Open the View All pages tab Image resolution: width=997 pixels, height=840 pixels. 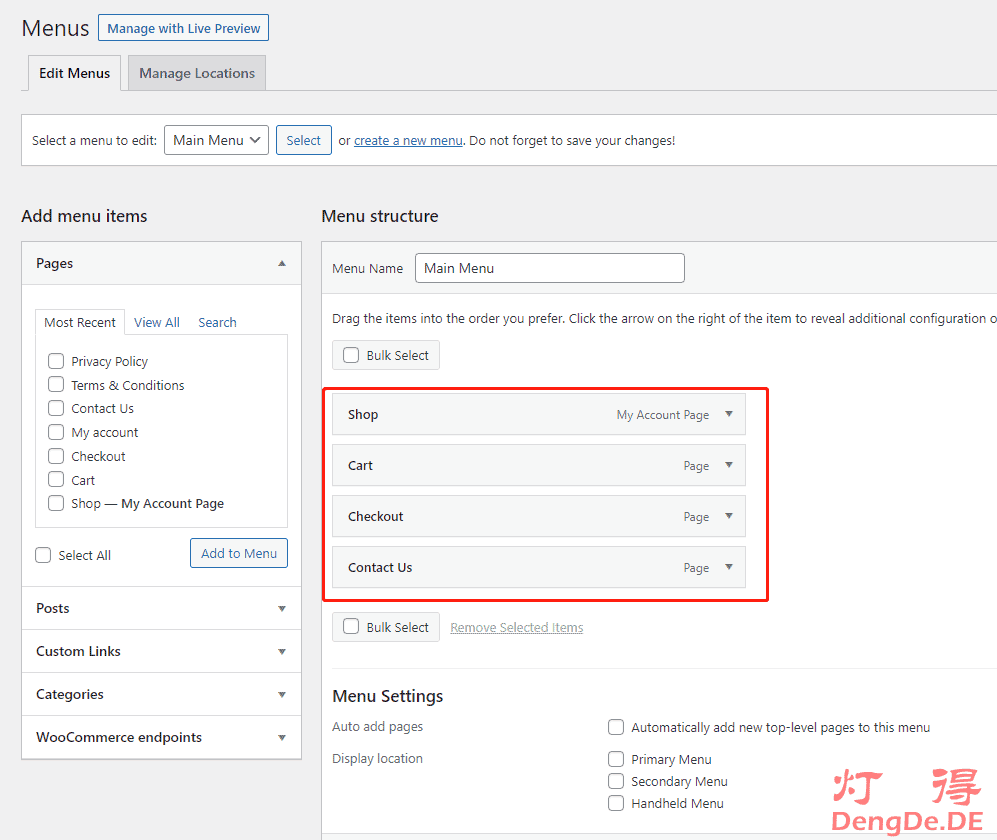(157, 322)
